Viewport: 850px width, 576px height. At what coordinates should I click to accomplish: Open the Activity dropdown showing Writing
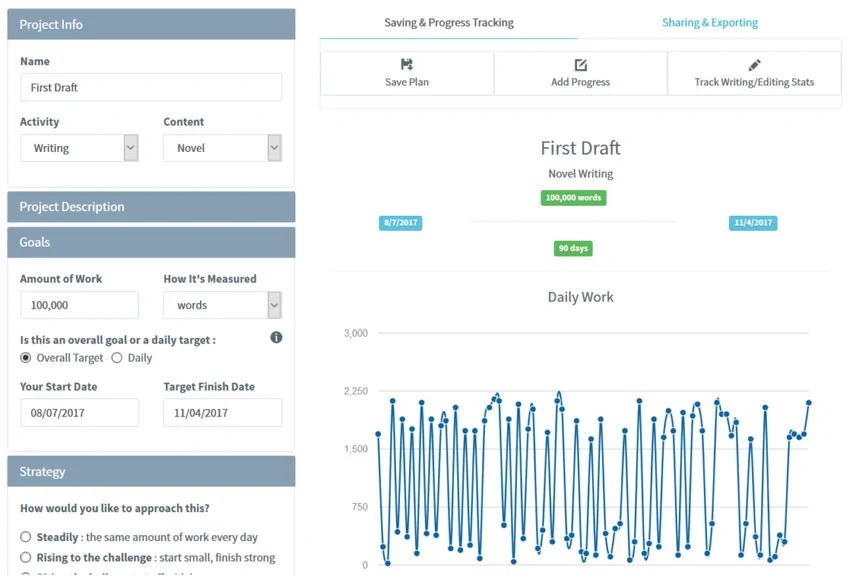[79, 148]
